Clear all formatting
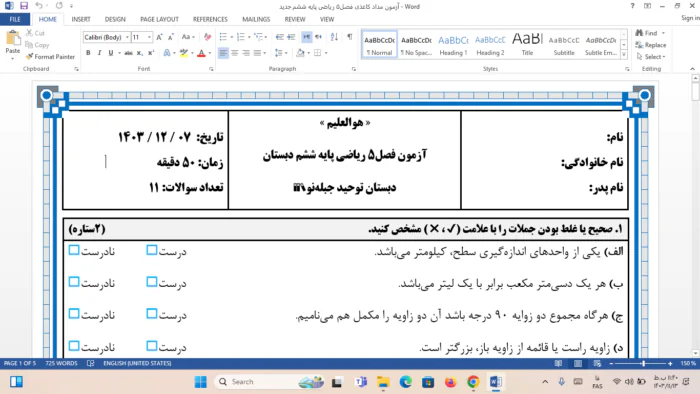This screenshot has height=394, width=700. (x=208, y=37)
